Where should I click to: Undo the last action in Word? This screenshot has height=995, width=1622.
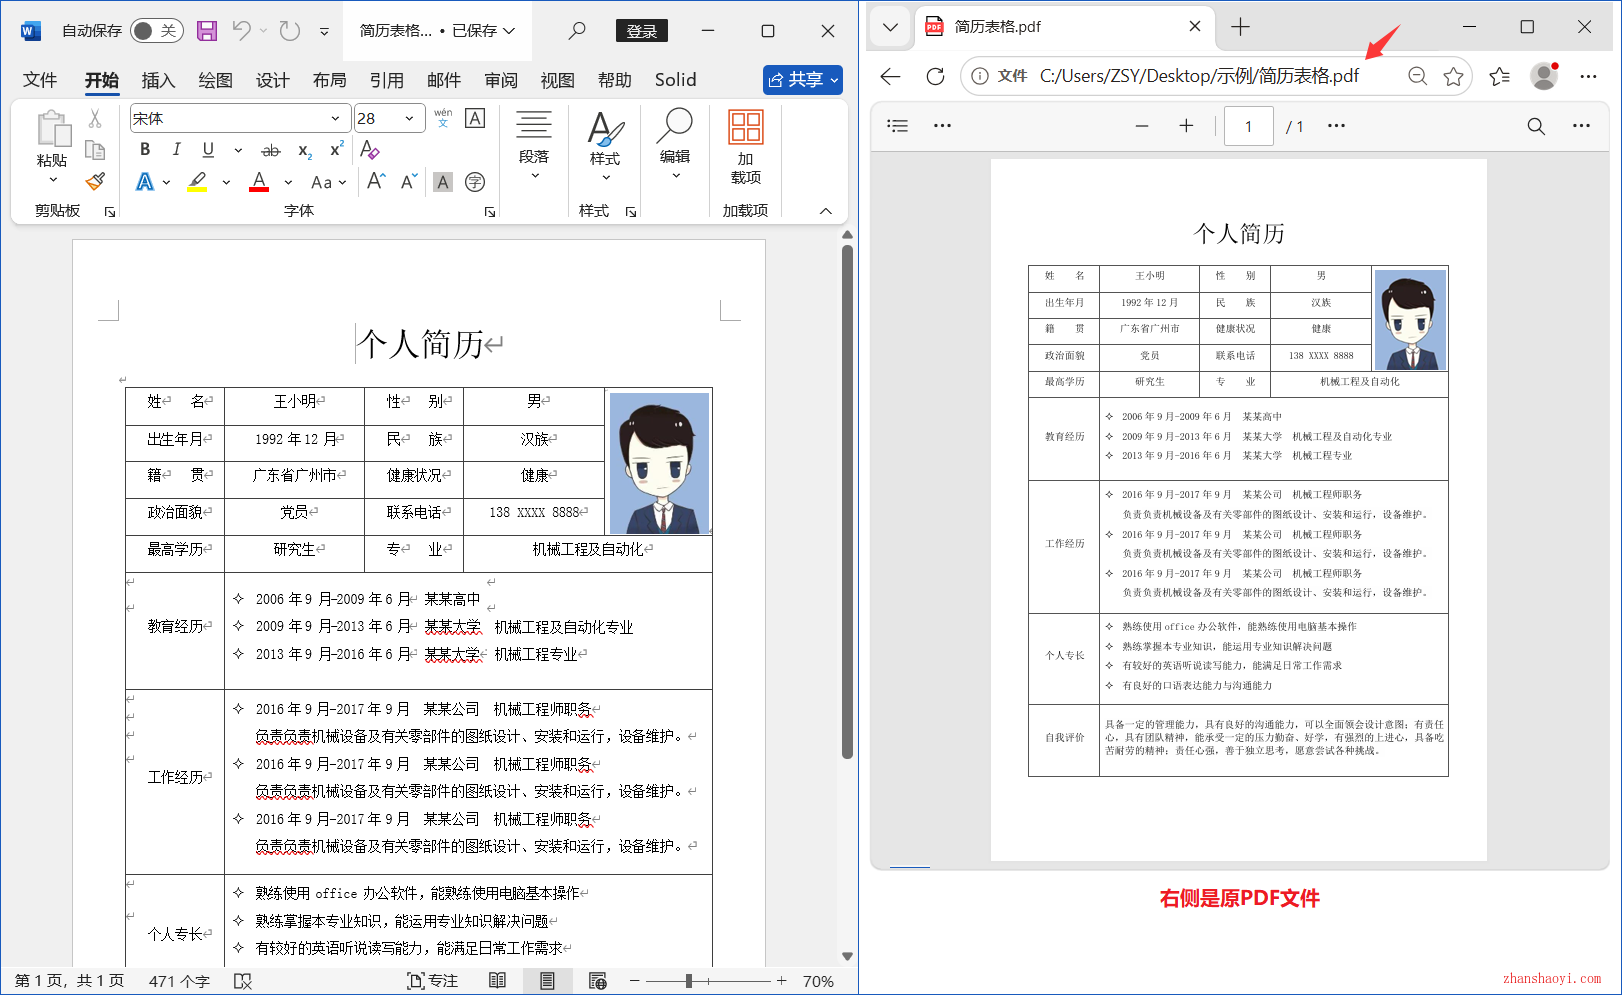[x=242, y=31]
